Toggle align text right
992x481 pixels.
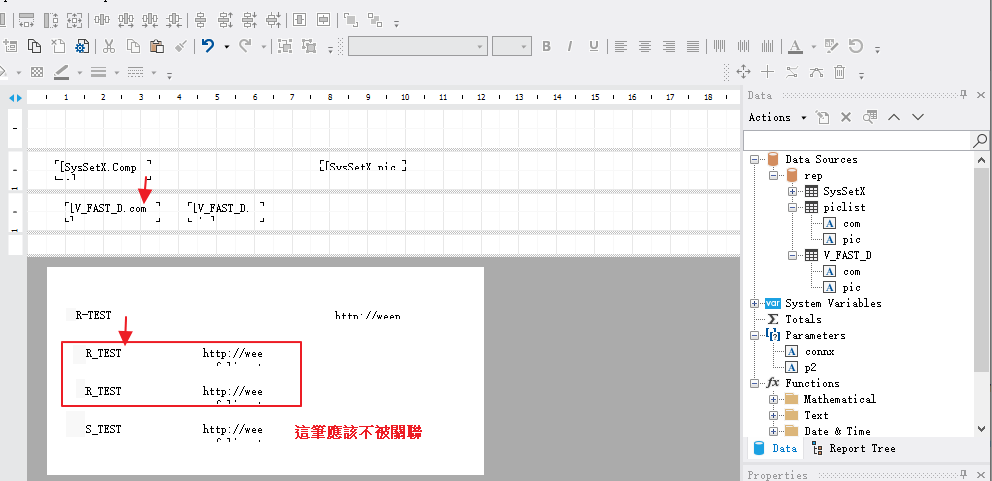[669, 46]
